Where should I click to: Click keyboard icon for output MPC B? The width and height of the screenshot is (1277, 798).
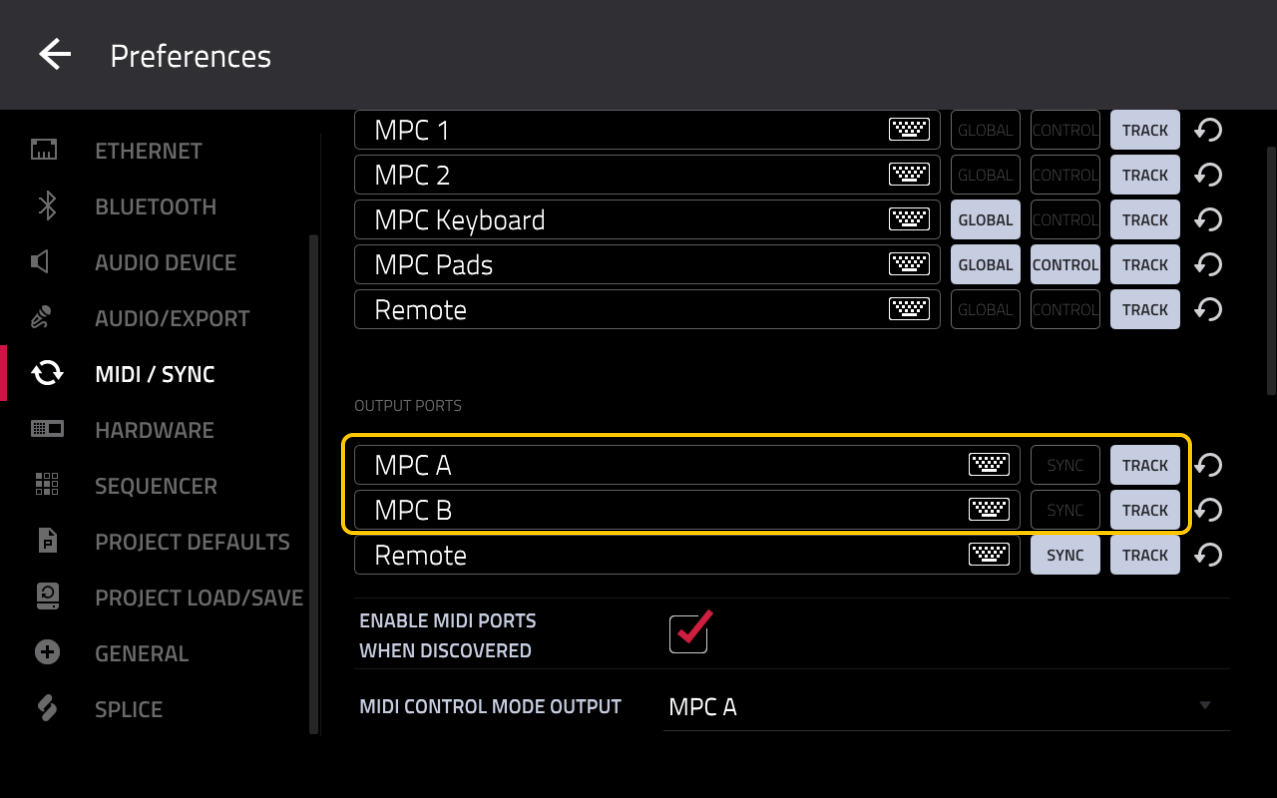(989, 510)
